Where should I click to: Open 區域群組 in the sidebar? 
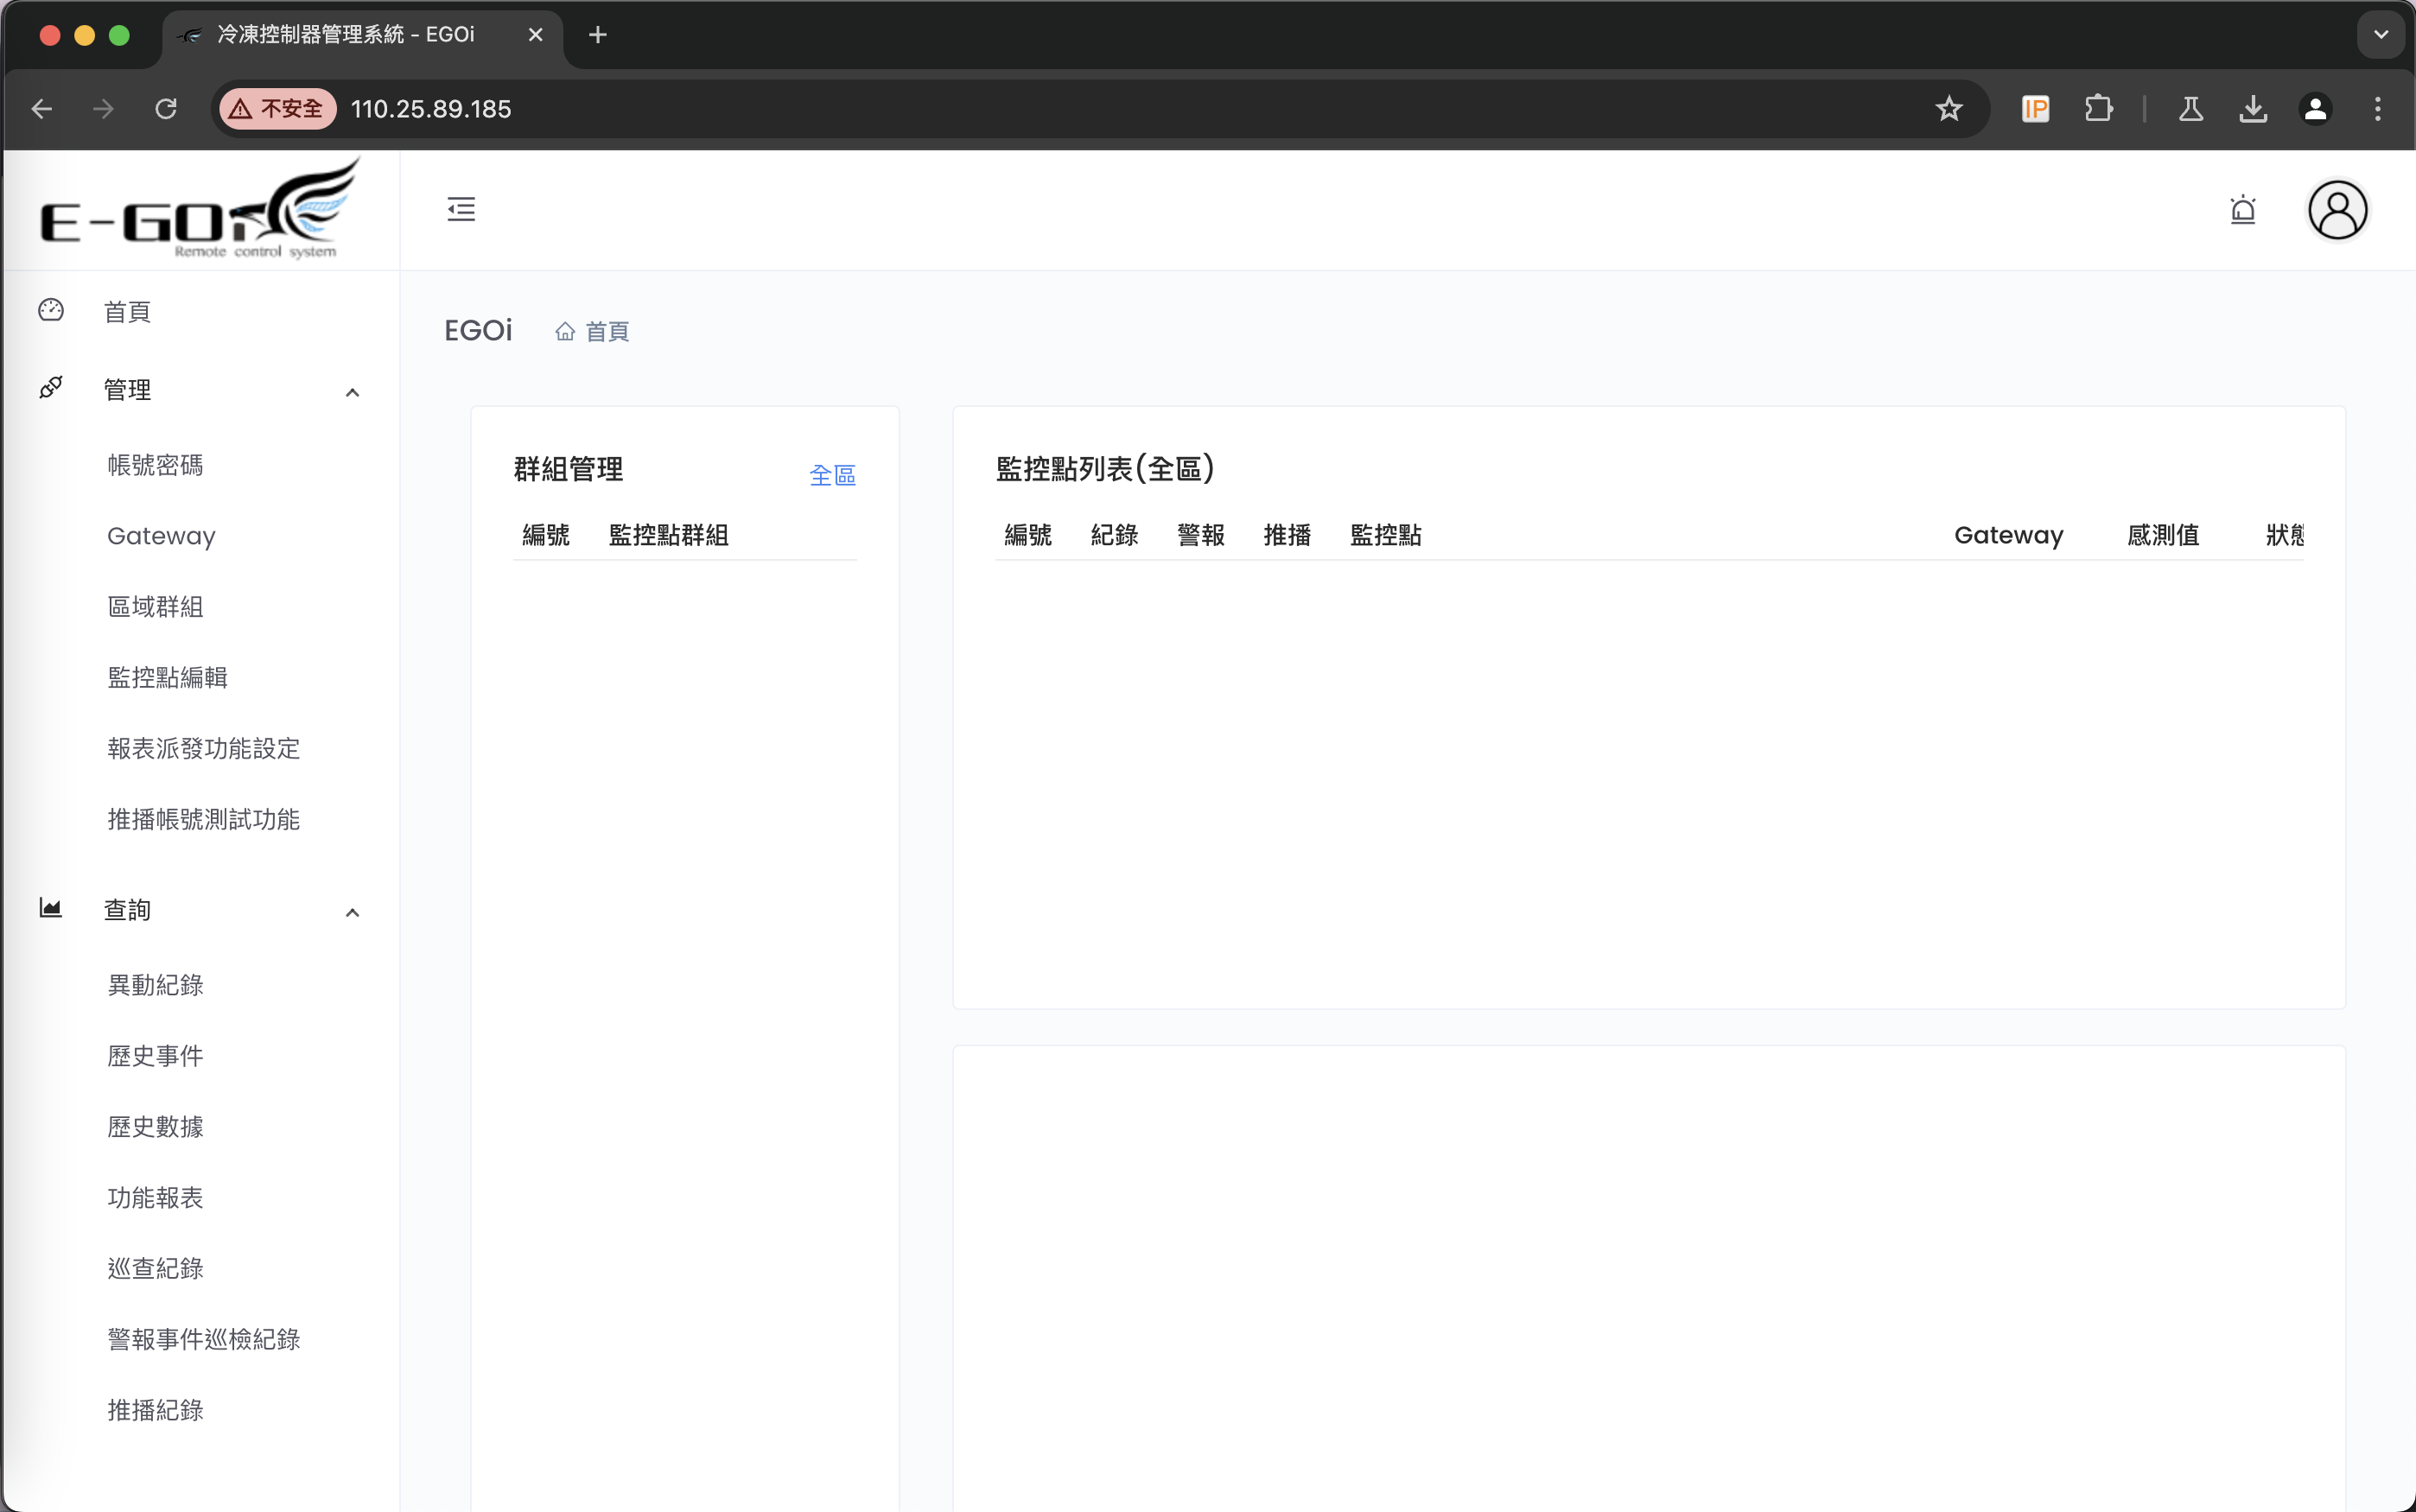[155, 606]
